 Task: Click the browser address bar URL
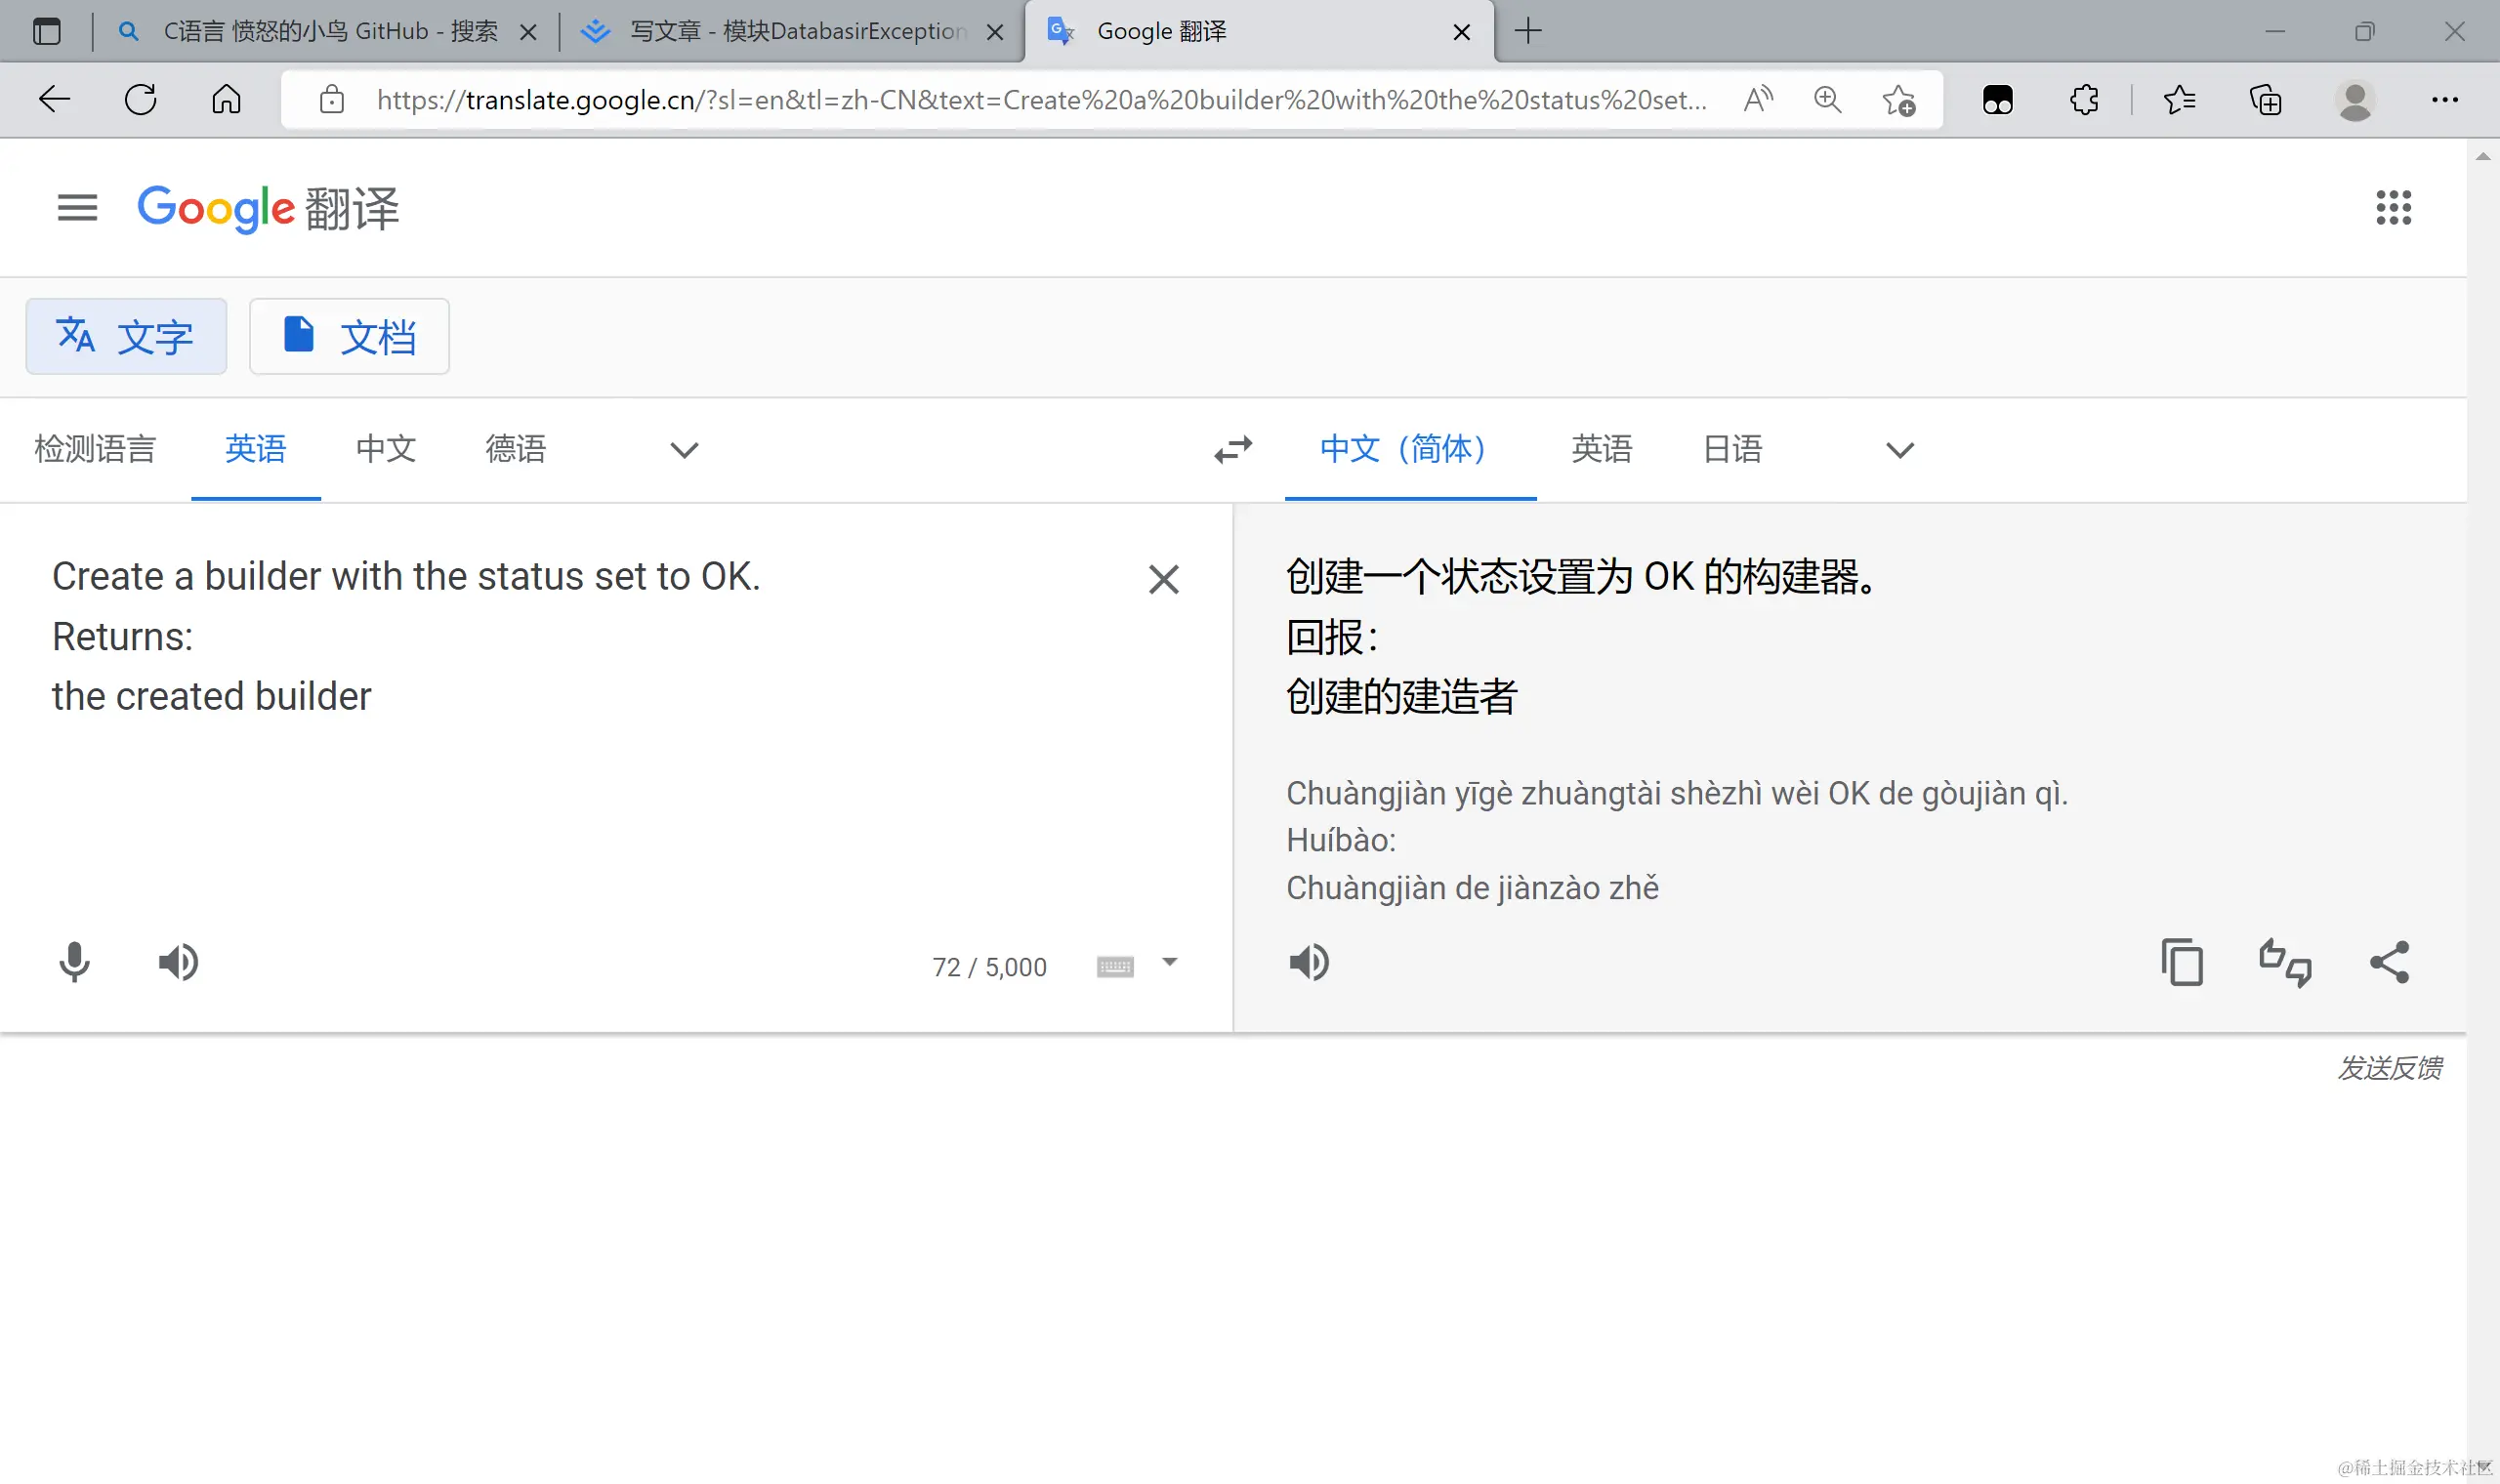tap(1040, 100)
